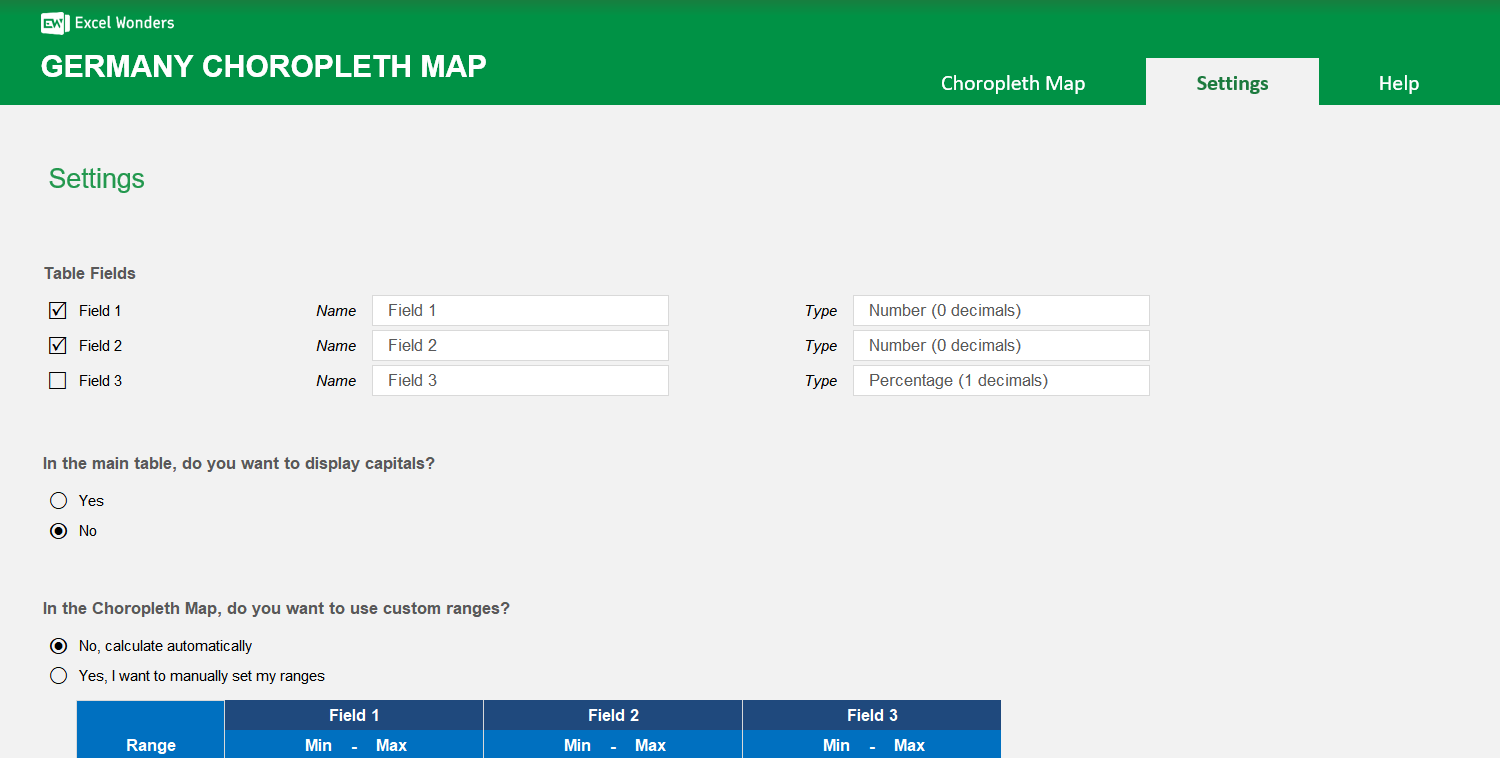Screen dimensions: 1500x758
Task: Select 'Yes, I want to manually set my ranges'
Action: (58, 675)
